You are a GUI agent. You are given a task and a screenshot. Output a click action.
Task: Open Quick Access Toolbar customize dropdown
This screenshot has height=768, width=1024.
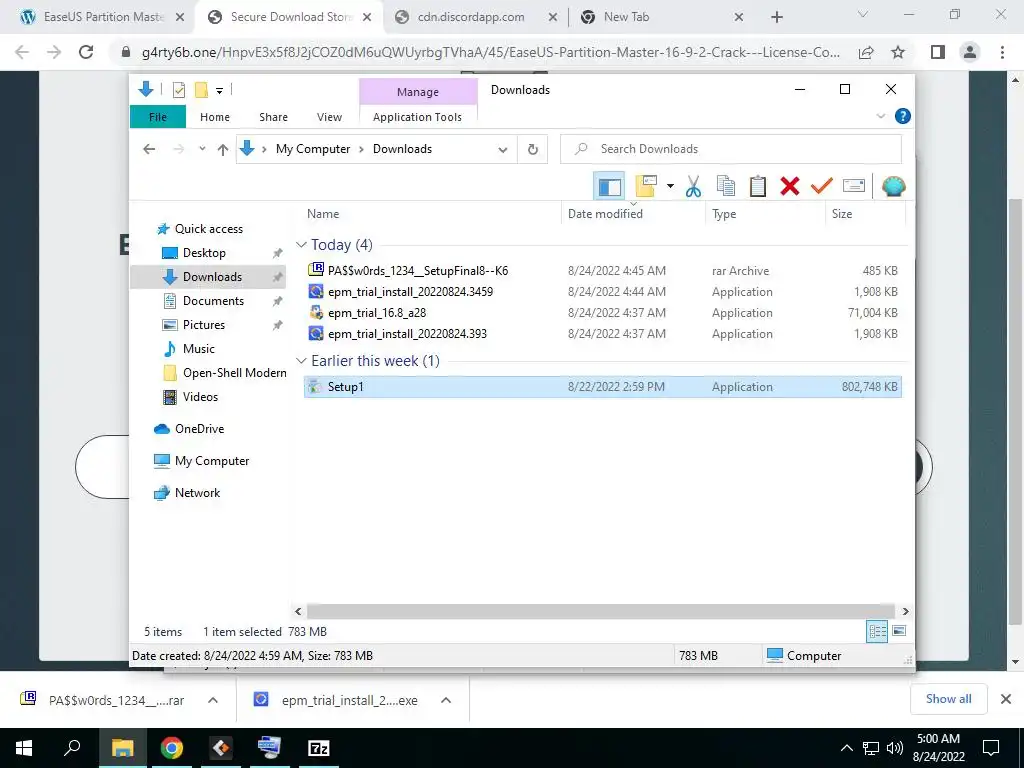click(x=220, y=90)
